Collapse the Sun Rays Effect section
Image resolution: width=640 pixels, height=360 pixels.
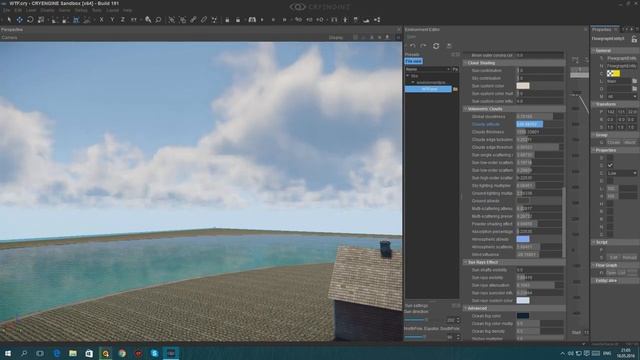coord(465,262)
